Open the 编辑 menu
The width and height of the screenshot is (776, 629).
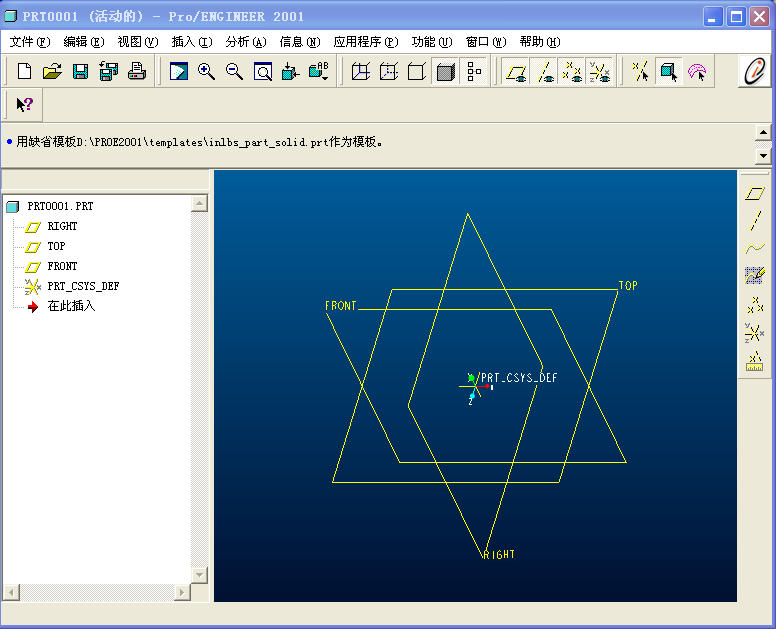coord(84,42)
